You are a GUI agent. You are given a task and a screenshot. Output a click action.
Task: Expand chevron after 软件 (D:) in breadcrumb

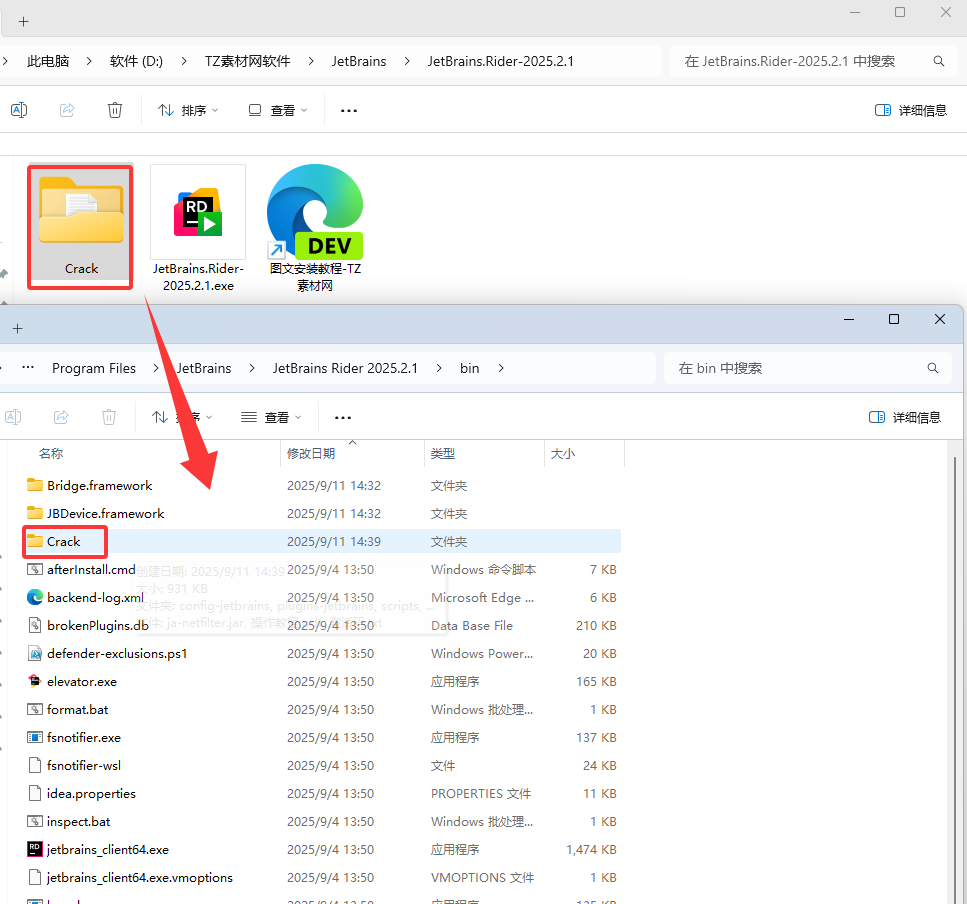pos(184,61)
